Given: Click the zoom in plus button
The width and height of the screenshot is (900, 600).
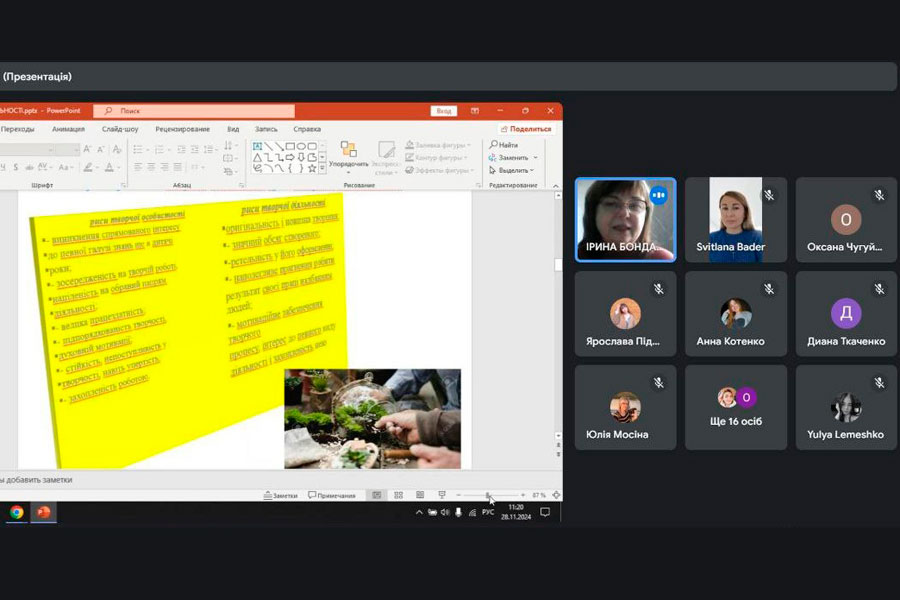Looking at the screenshot, I should pos(523,495).
